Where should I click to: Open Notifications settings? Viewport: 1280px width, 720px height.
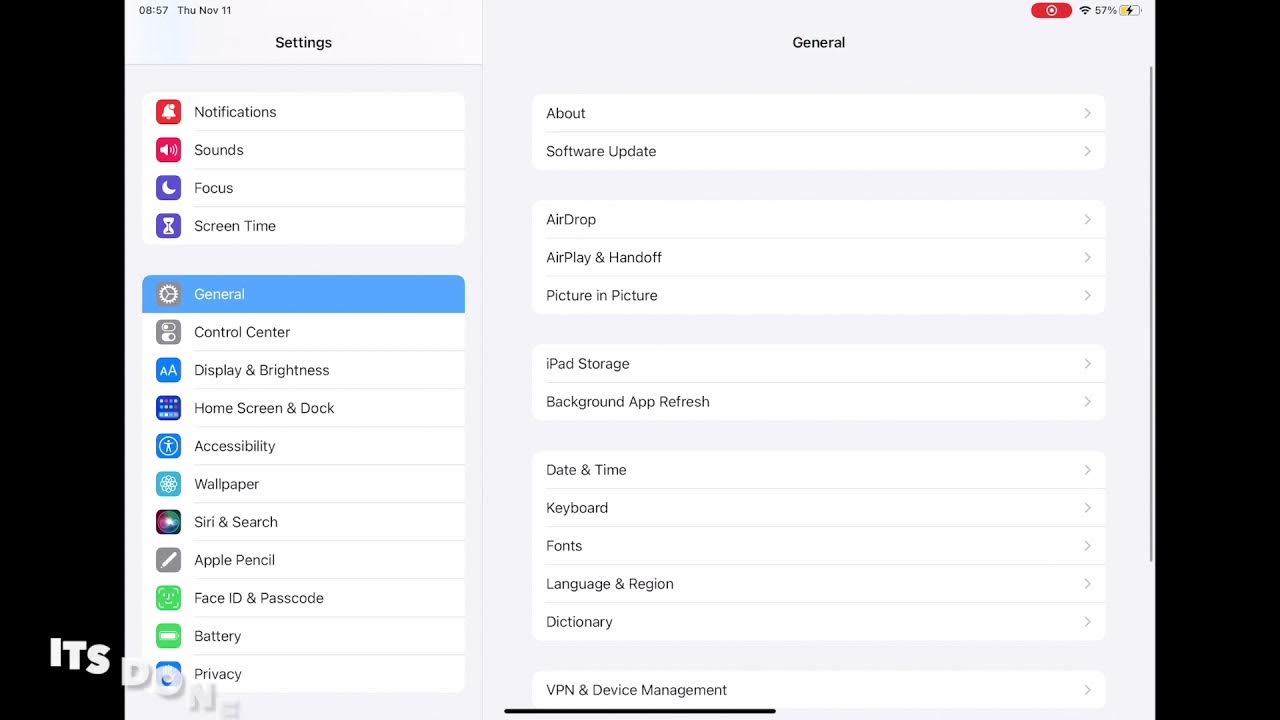(303, 112)
